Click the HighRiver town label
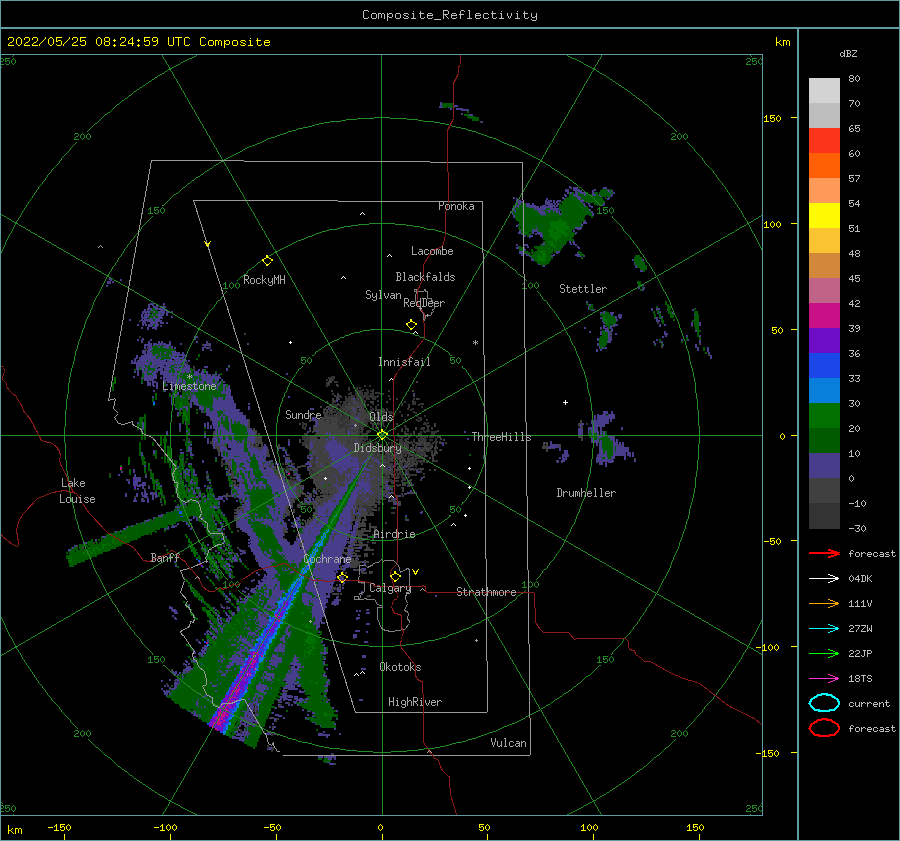This screenshot has height=841, width=900. point(415,702)
